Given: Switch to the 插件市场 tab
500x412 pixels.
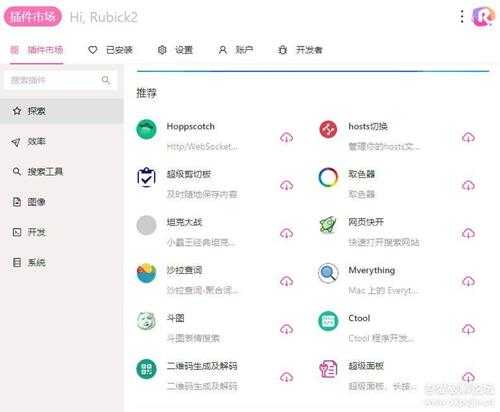Looking at the screenshot, I should click(x=37, y=50).
